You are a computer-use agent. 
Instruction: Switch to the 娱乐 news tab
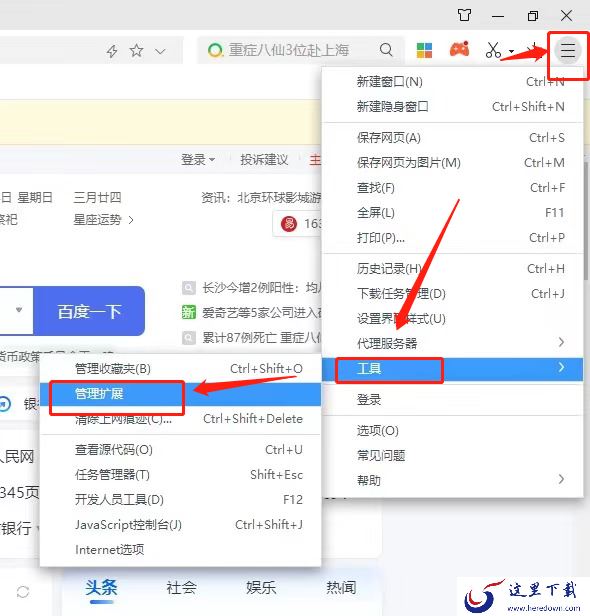coord(261,588)
